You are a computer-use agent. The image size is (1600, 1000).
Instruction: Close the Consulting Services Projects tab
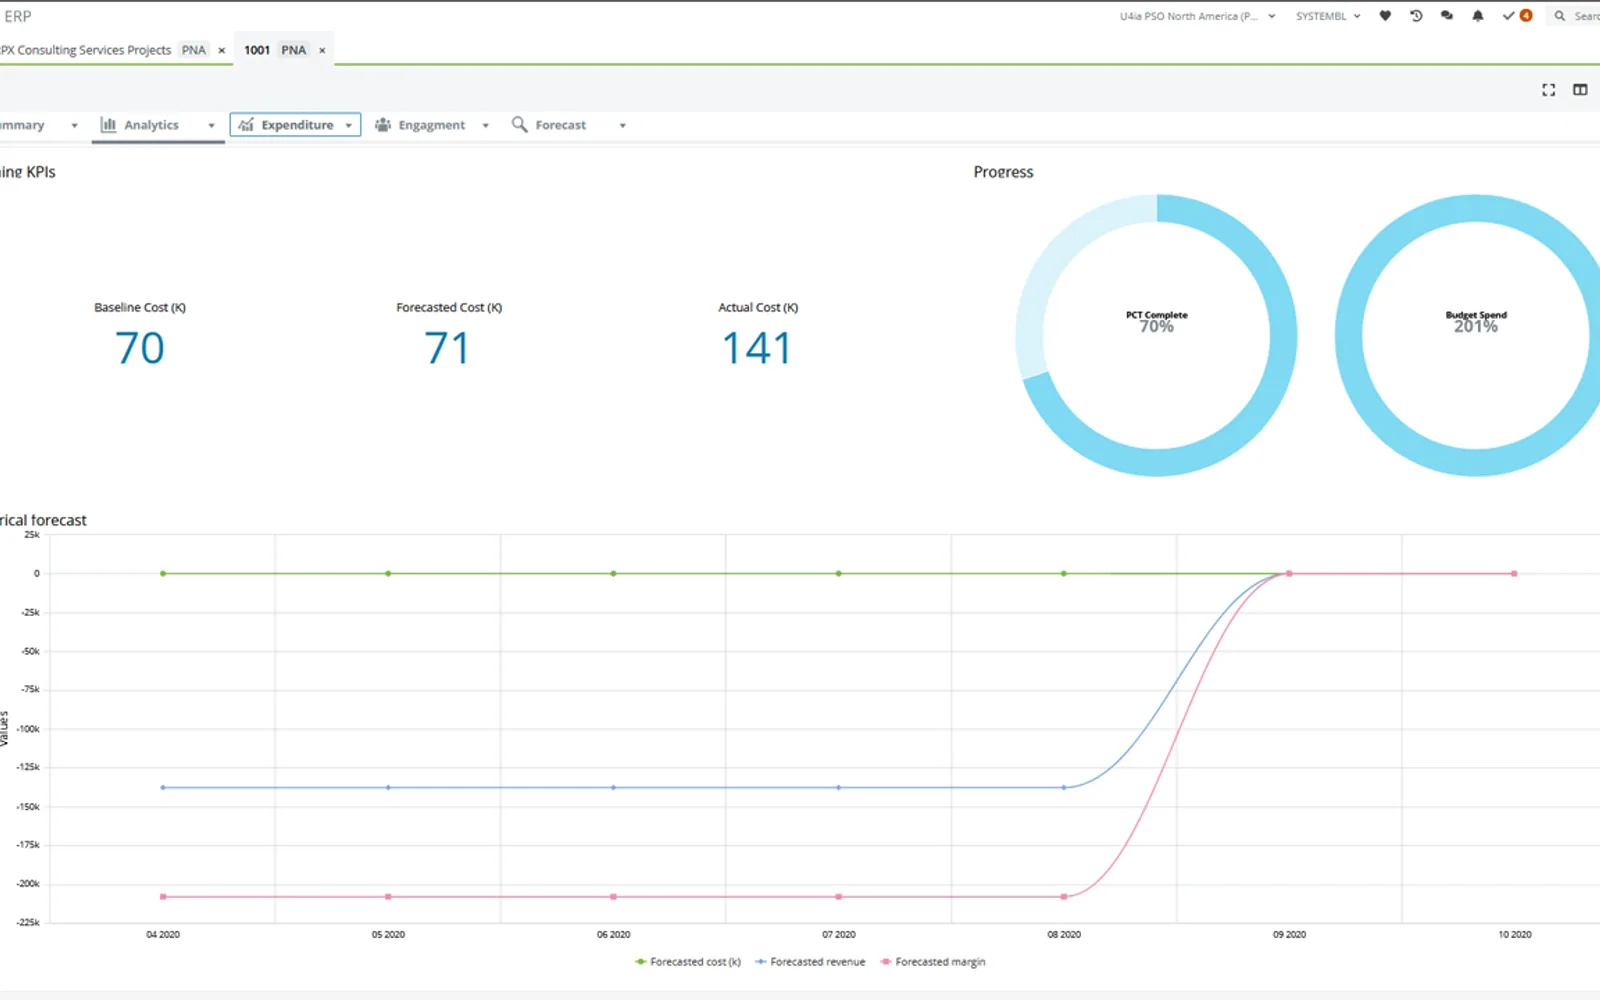pyautogui.click(x=222, y=50)
